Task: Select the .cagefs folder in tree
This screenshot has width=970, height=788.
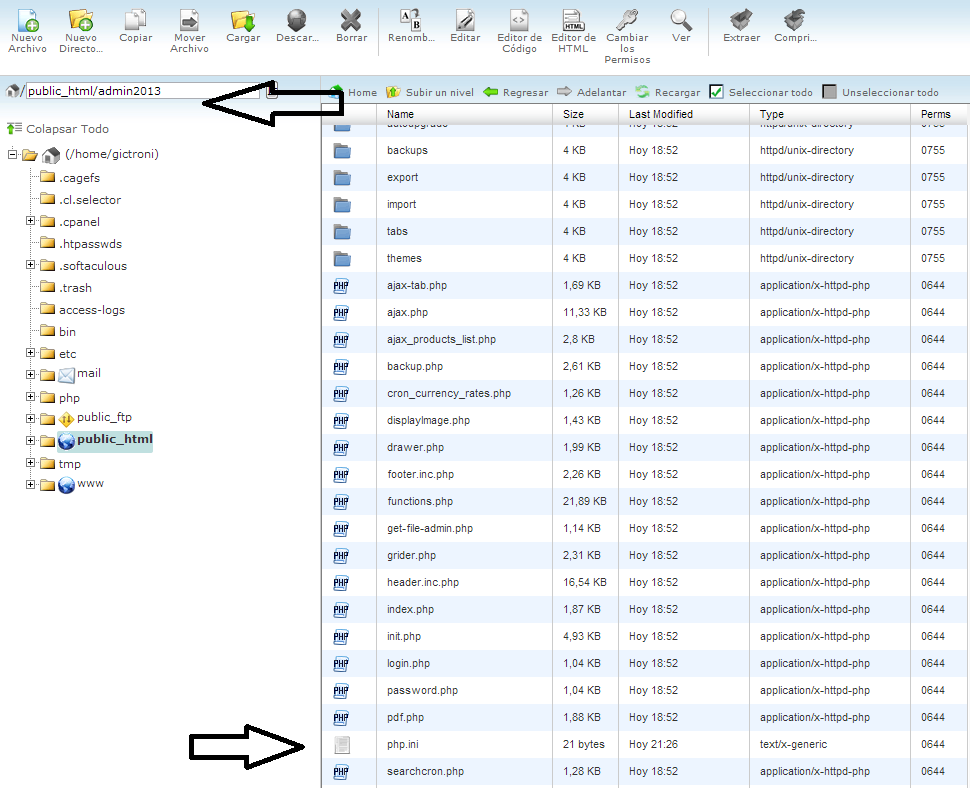Action: [x=79, y=178]
